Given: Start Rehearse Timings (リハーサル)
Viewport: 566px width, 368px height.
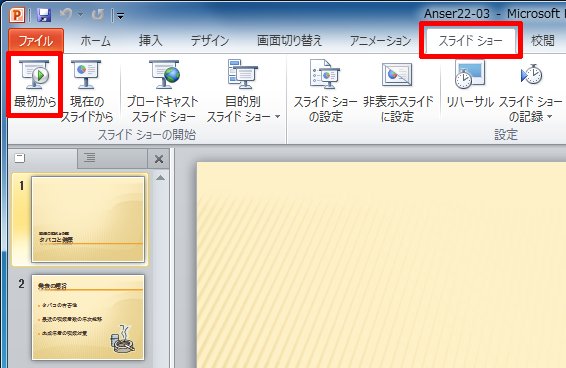Looking at the screenshot, I should [x=469, y=85].
